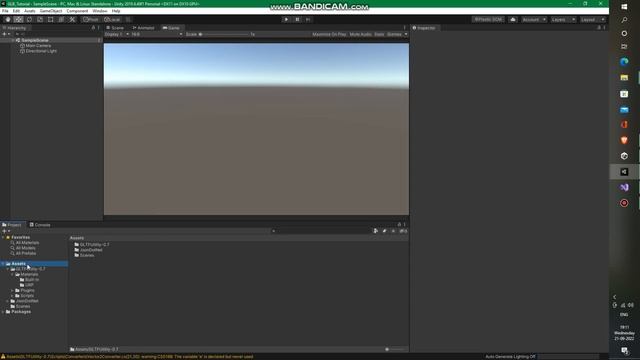Toggle Maximize On Play
Viewport: 640px width, 360px height.
[x=329, y=34]
